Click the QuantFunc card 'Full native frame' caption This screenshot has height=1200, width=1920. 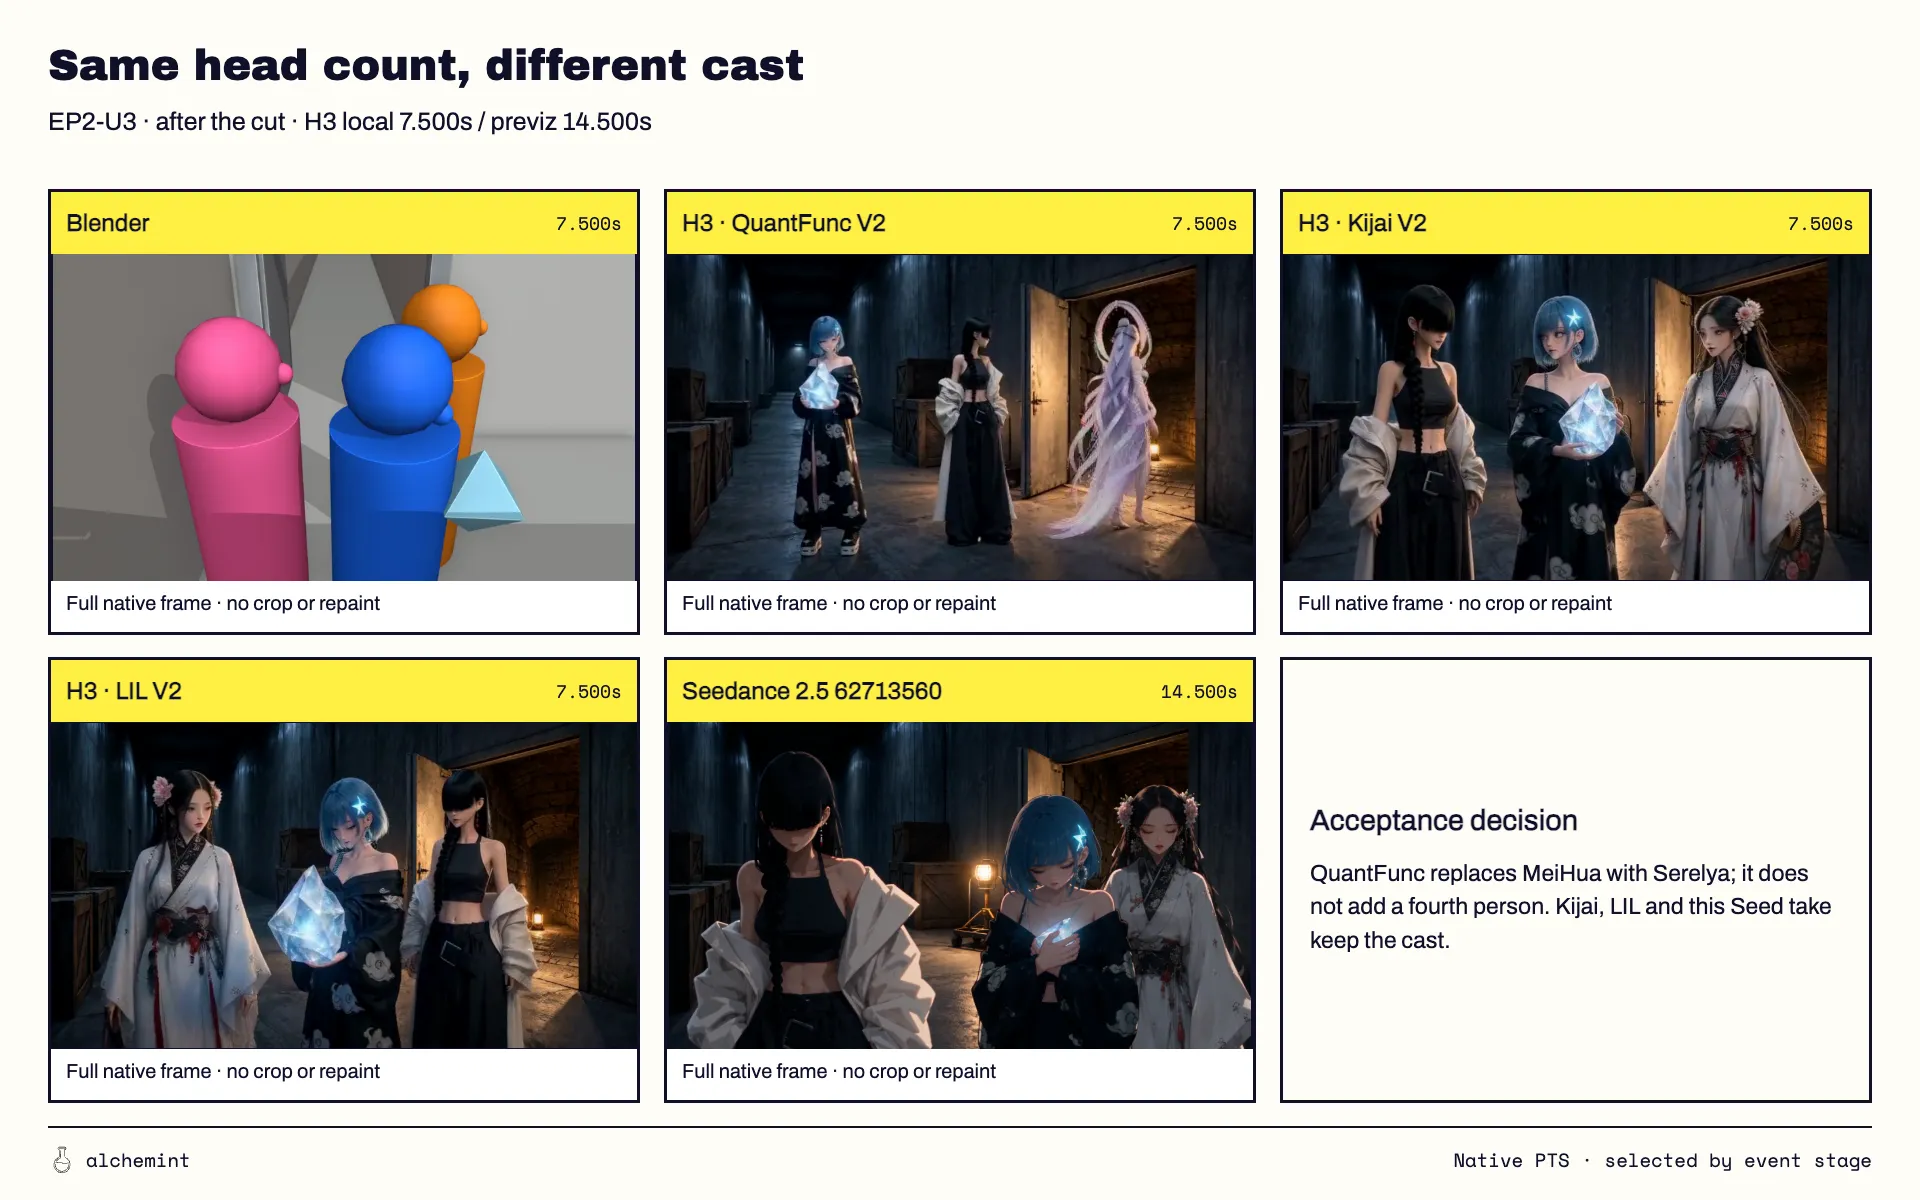click(x=839, y=603)
